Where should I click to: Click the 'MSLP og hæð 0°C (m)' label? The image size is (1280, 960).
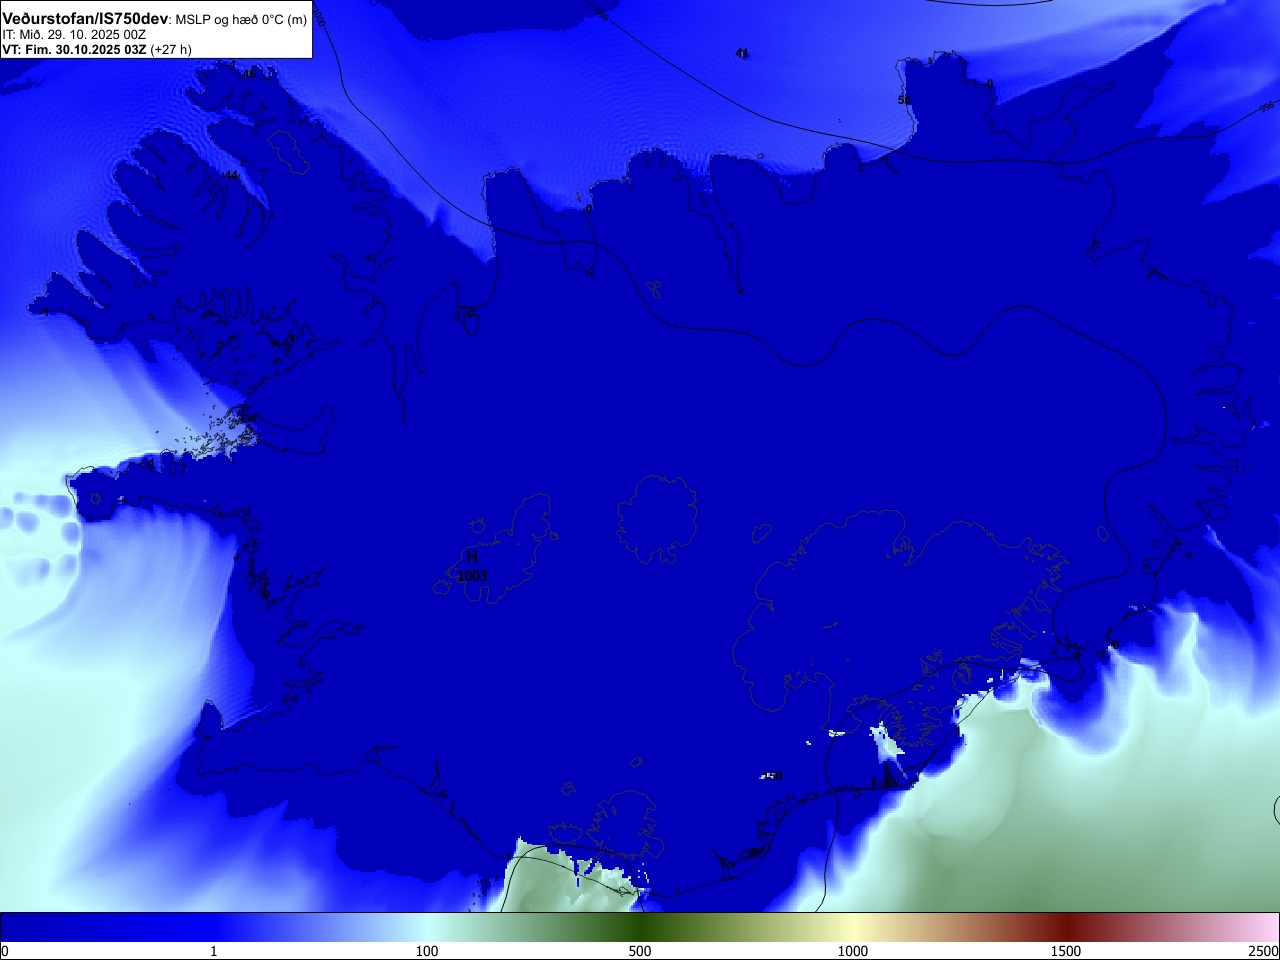[241, 20]
